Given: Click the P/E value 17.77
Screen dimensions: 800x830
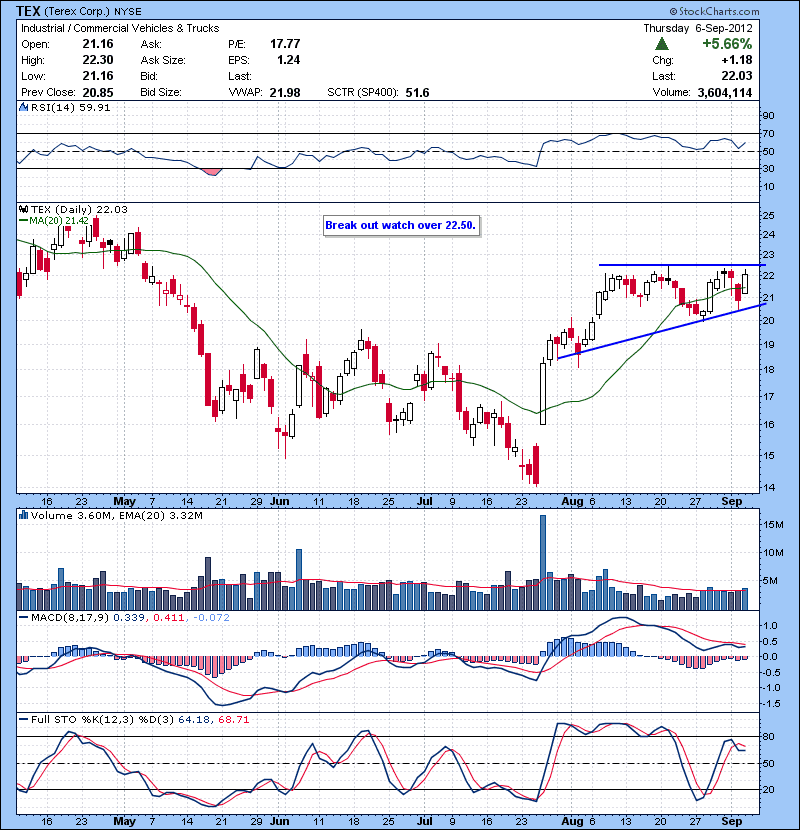Looking at the screenshot, I should (x=285, y=44).
